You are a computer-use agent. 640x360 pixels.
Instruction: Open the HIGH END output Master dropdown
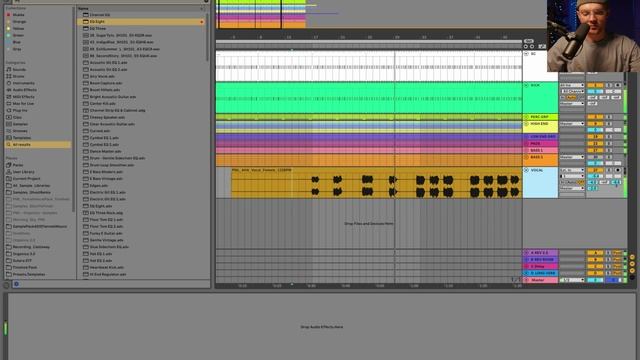click(x=572, y=124)
